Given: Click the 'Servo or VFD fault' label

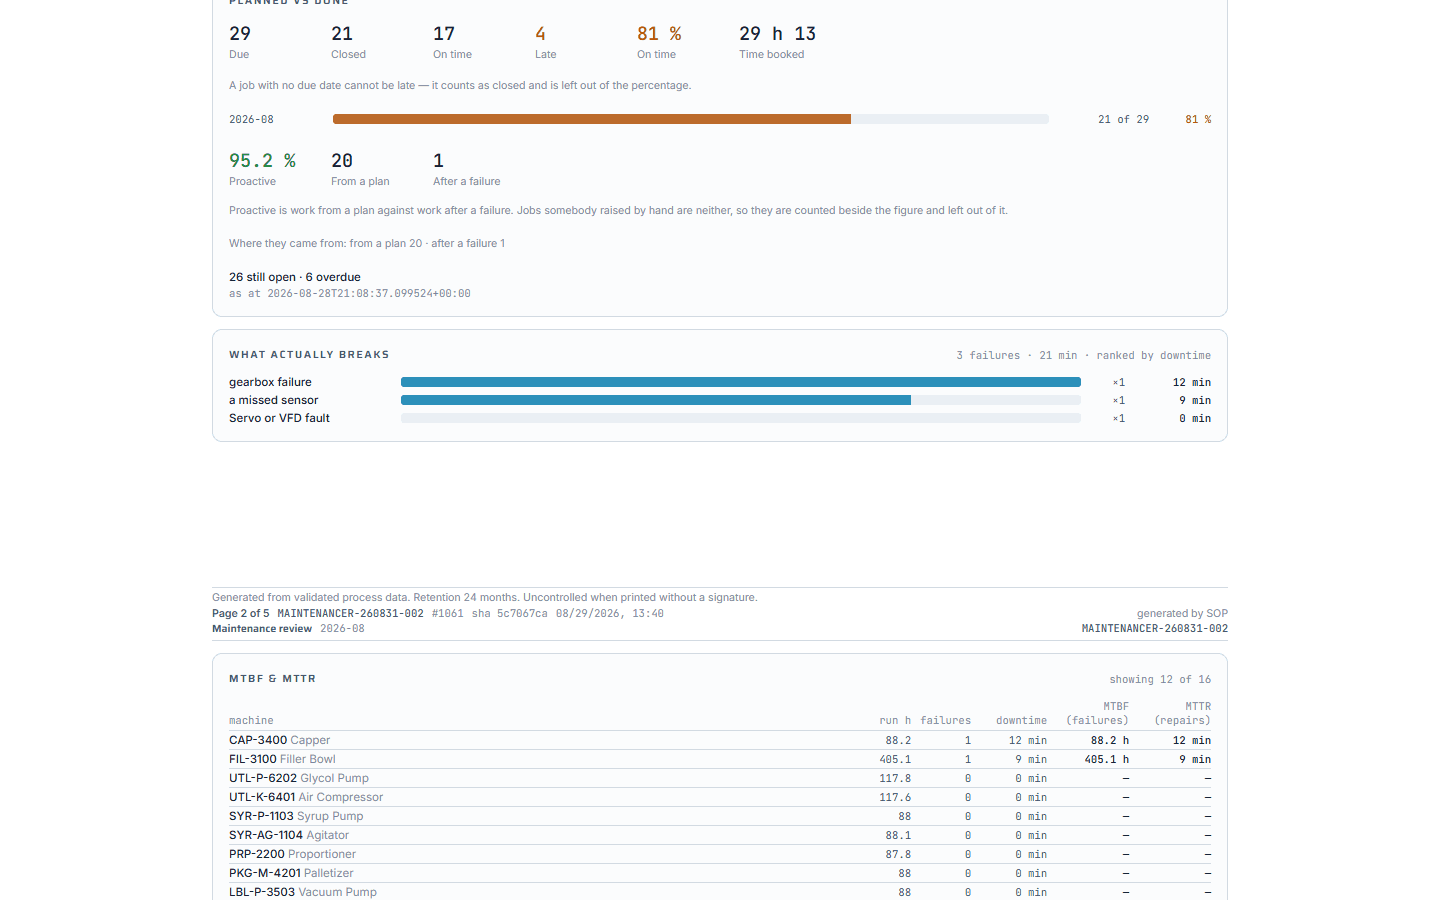Looking at the screenshot, I should coord(279,418).
